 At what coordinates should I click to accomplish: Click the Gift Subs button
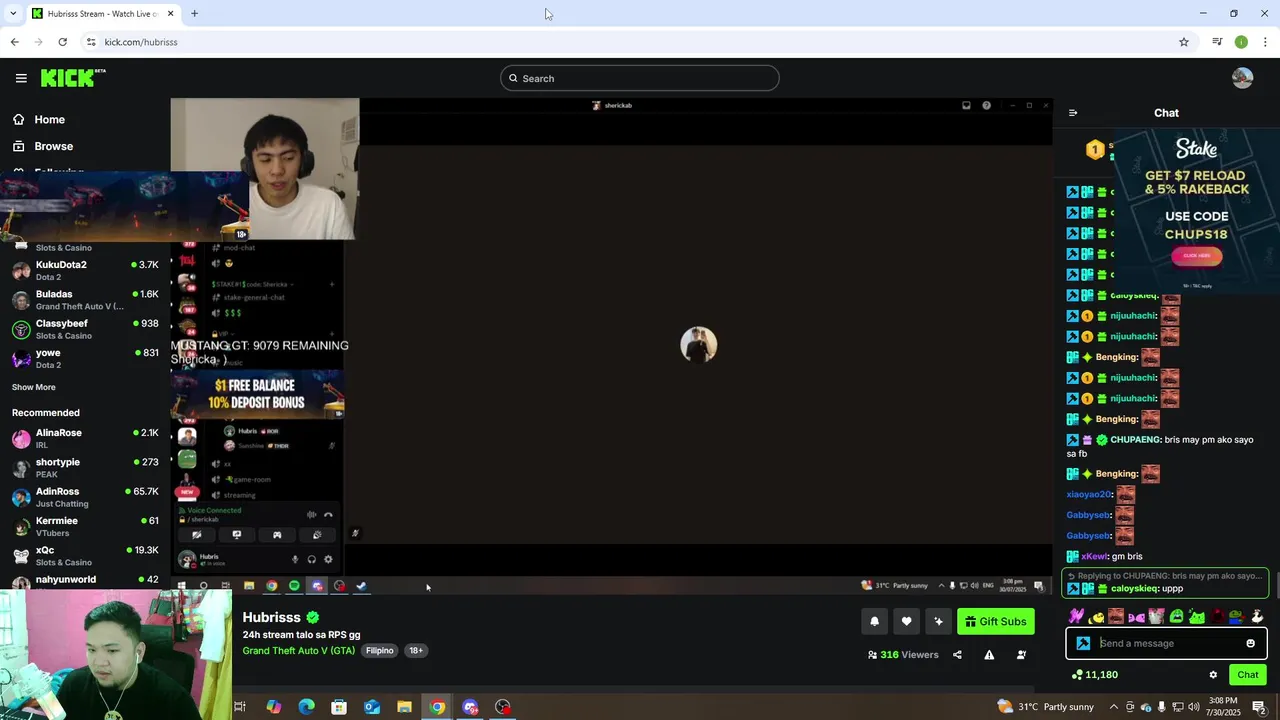click(x=995, y=621)
